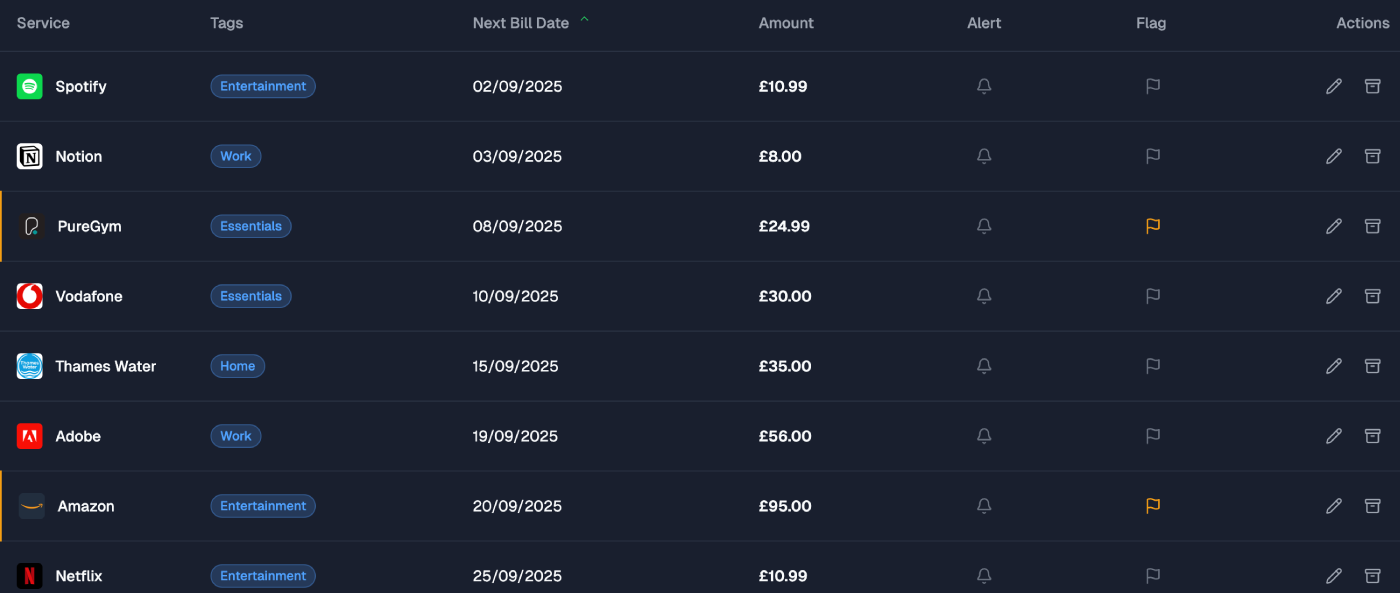Screen dimensions: 1400x593
Task: Click the Entertainment tag on Spotify
Action: tap(263, 86)
